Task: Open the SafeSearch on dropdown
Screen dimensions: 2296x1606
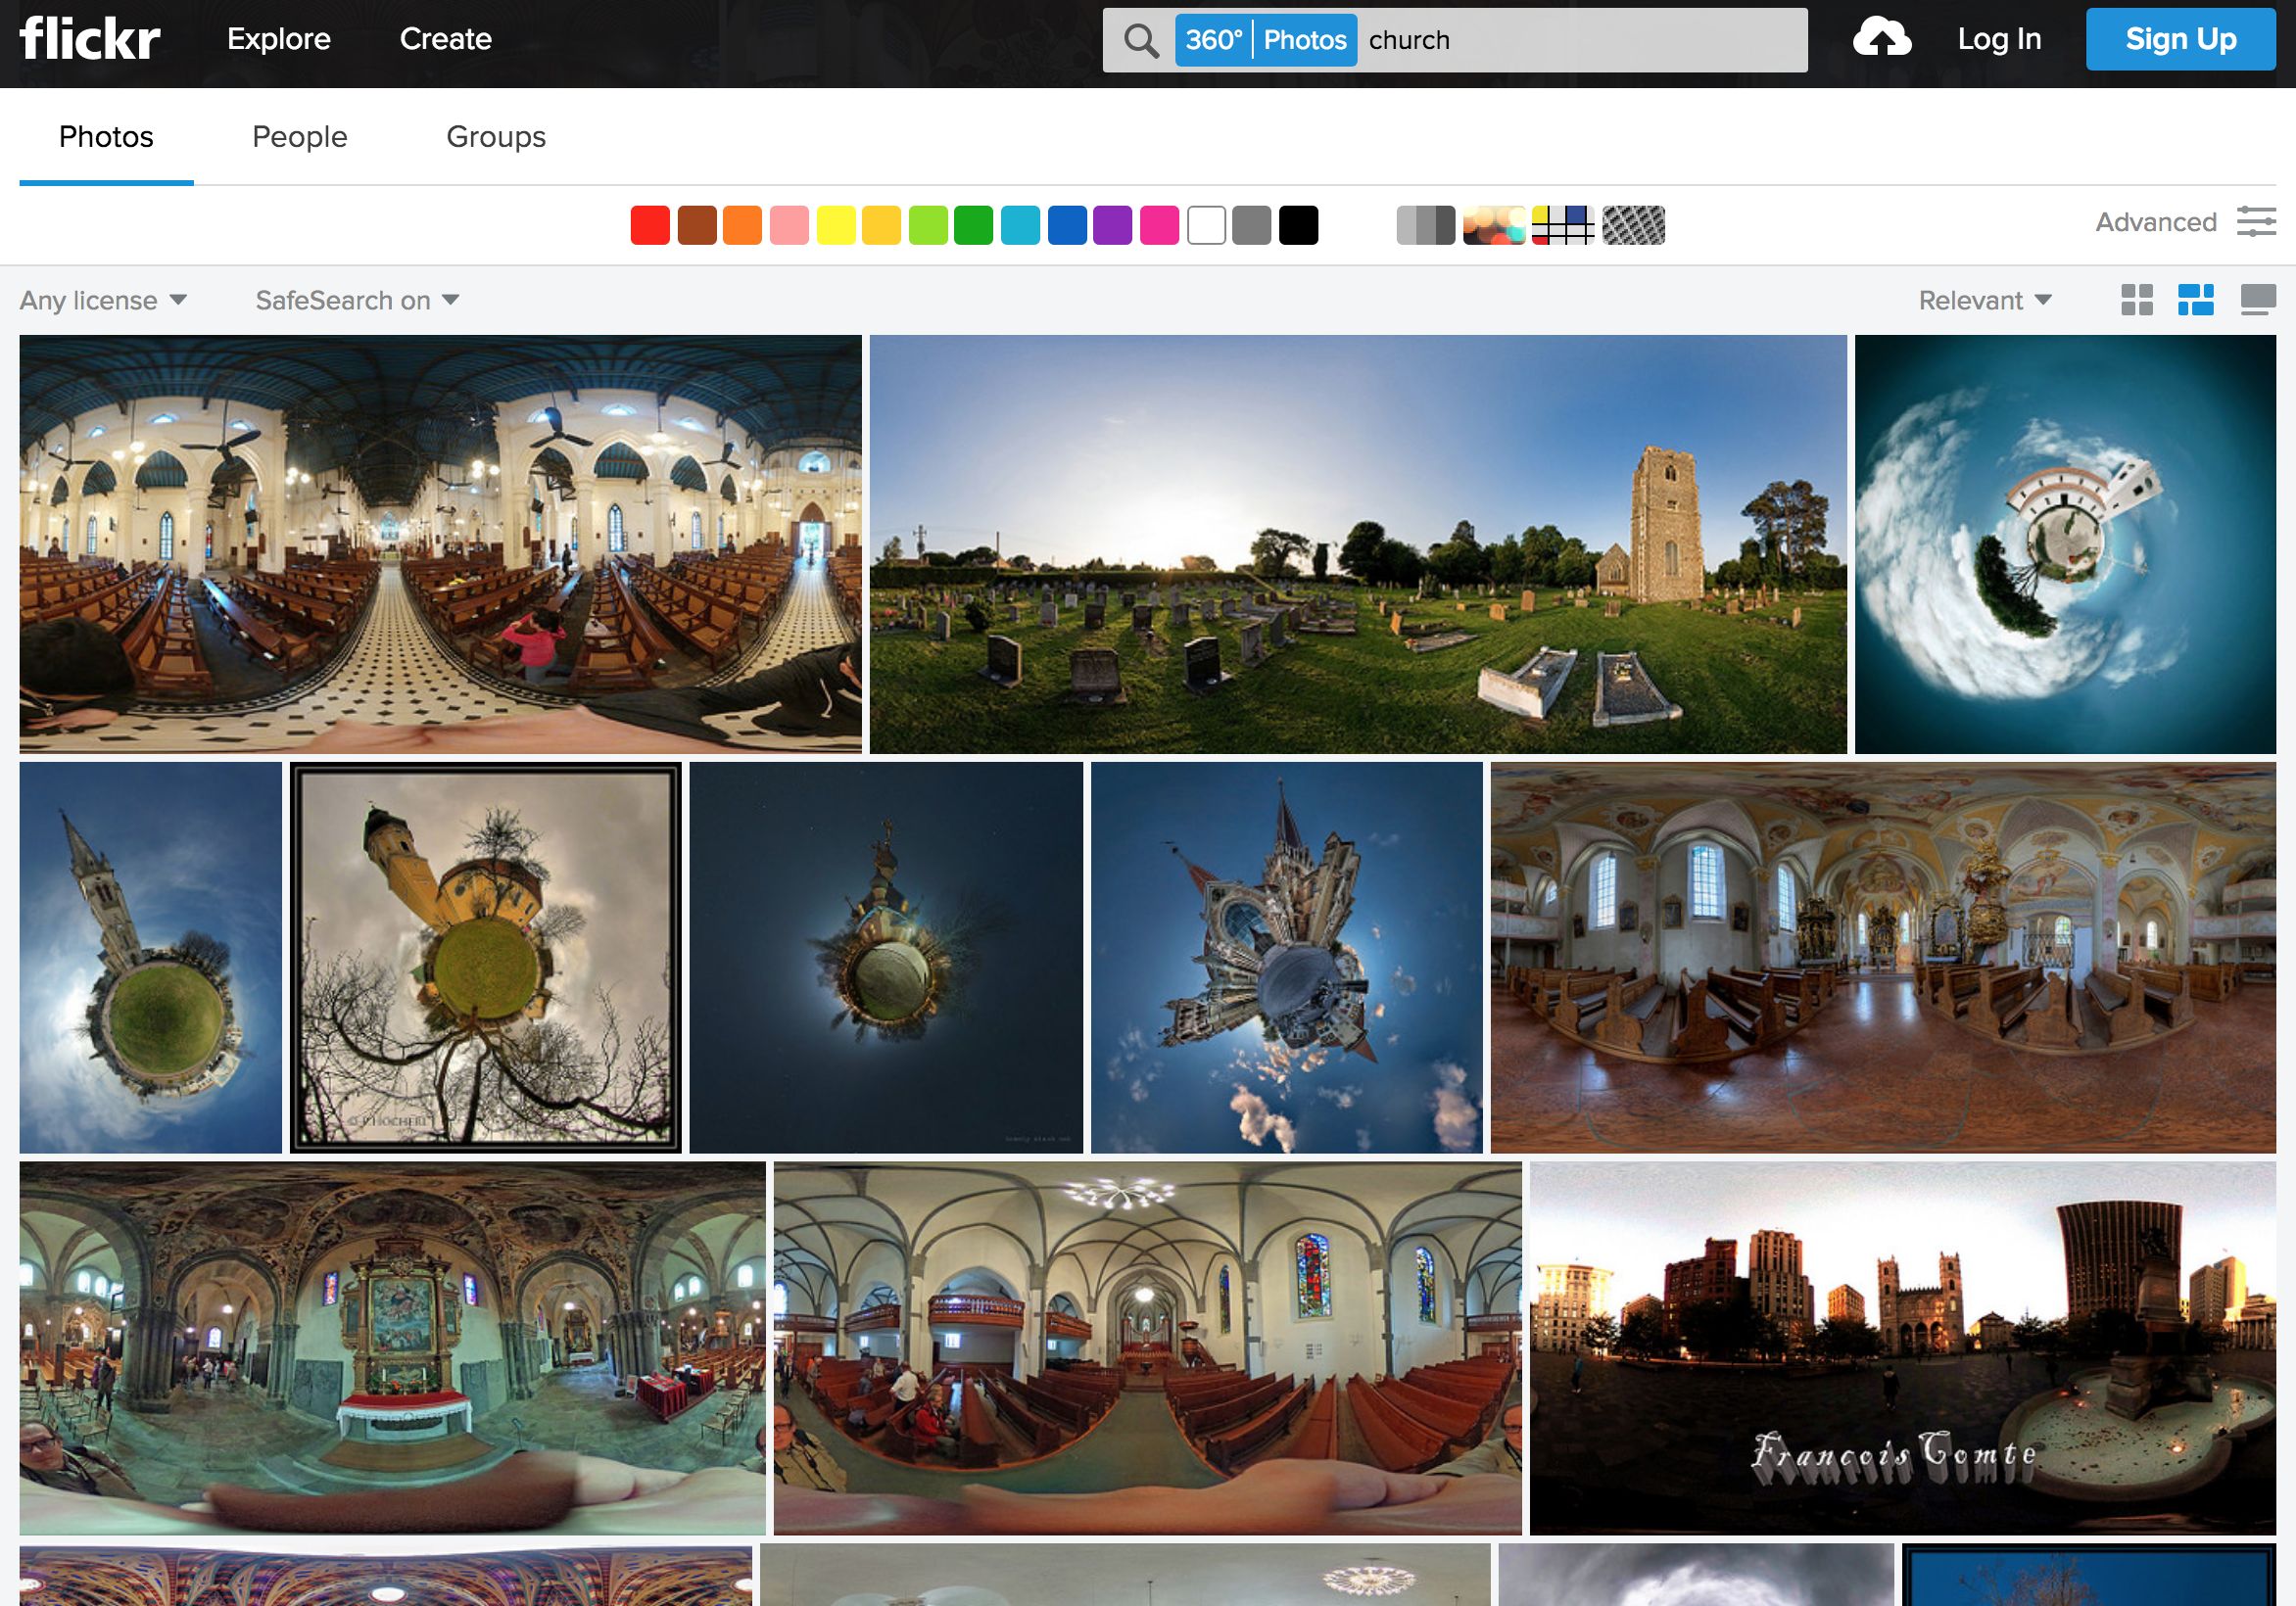Action: point(357,300)
